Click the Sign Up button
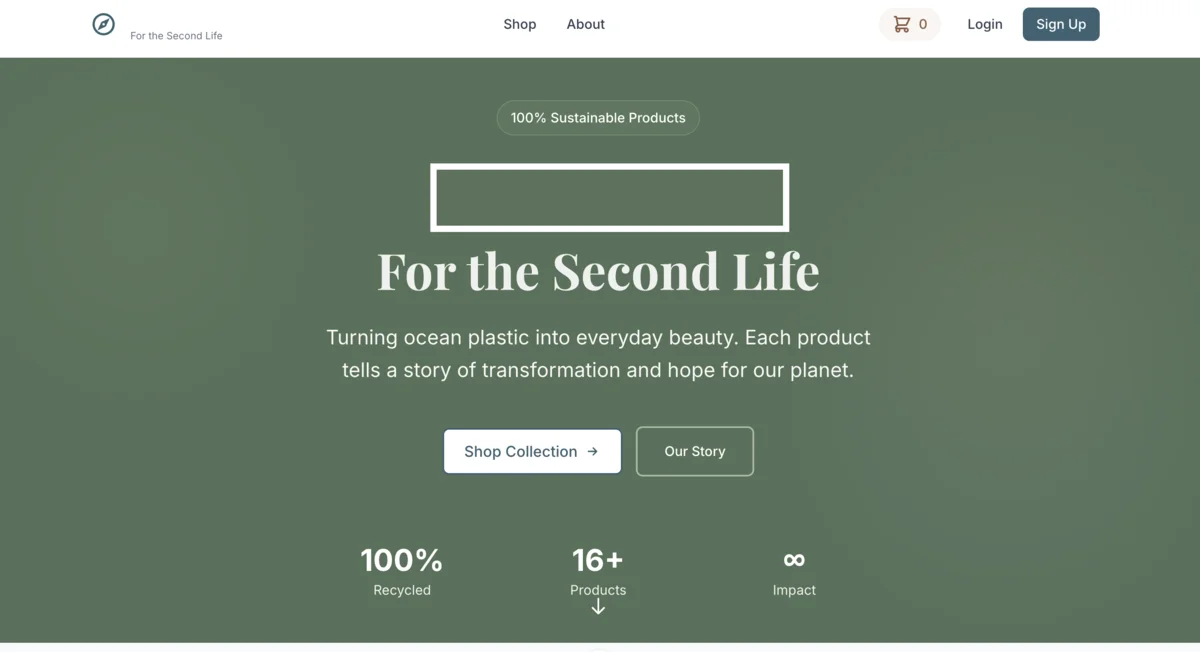The width and height of the screenshot is (1200, 652). point(1061,24)
